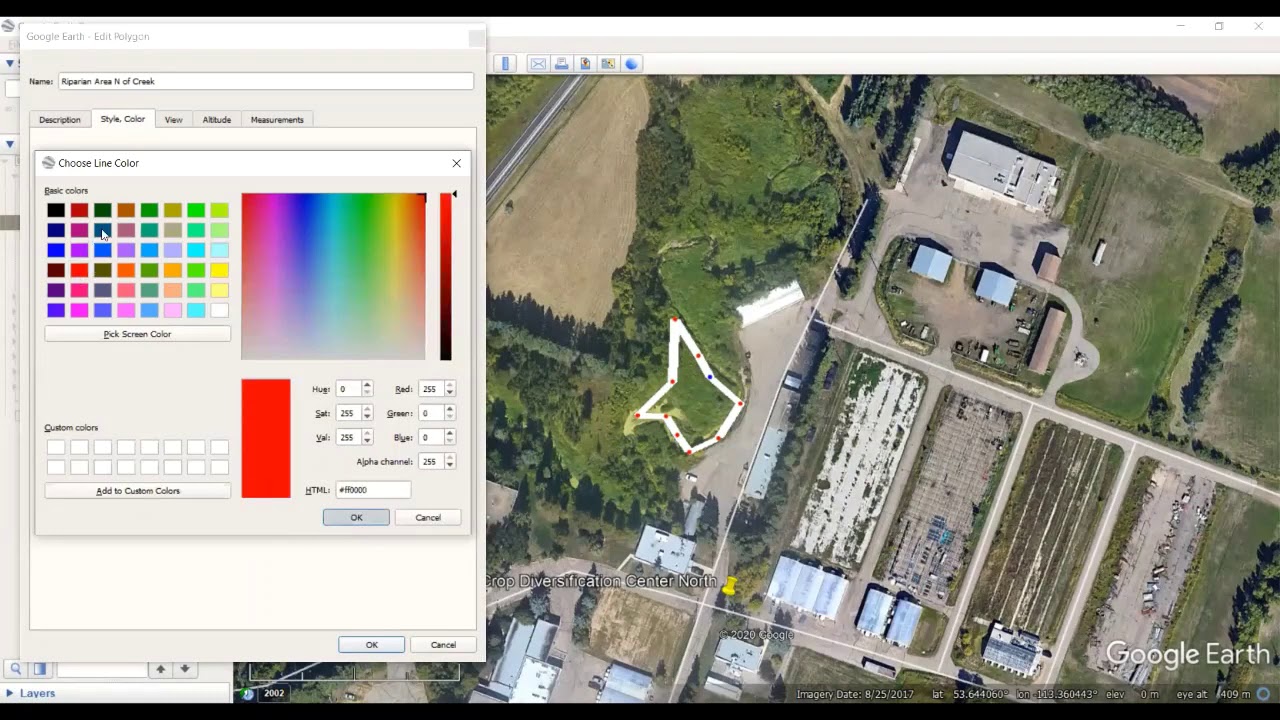Click Add to Custom Colors button
Image resolution: width=1280 pixels, height=720 pixels.
coord(137,491)
